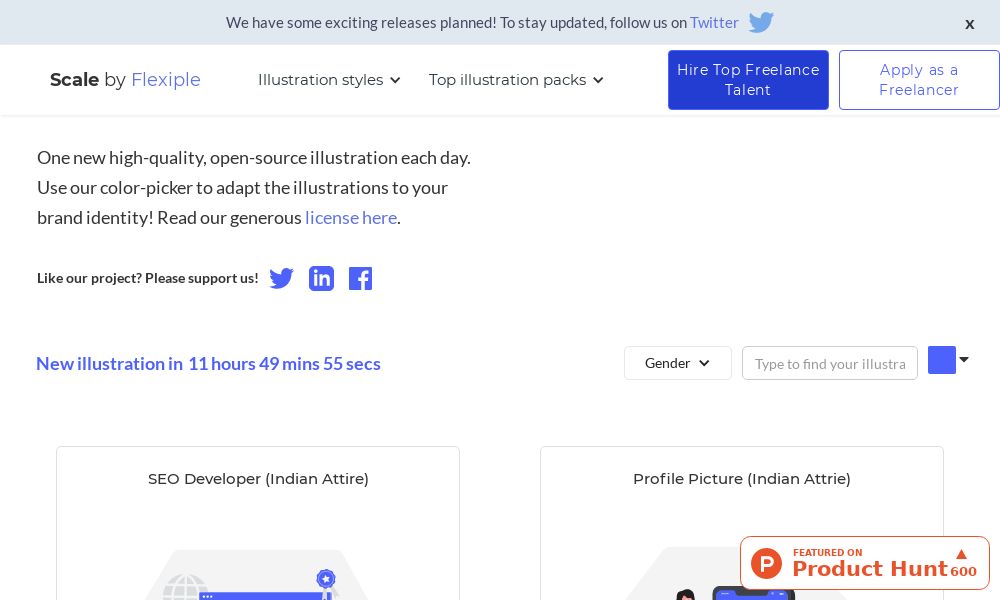Expand the Illustration styles chevron
This screenshot has width=1000, height=600.
[x=395, y=80]
